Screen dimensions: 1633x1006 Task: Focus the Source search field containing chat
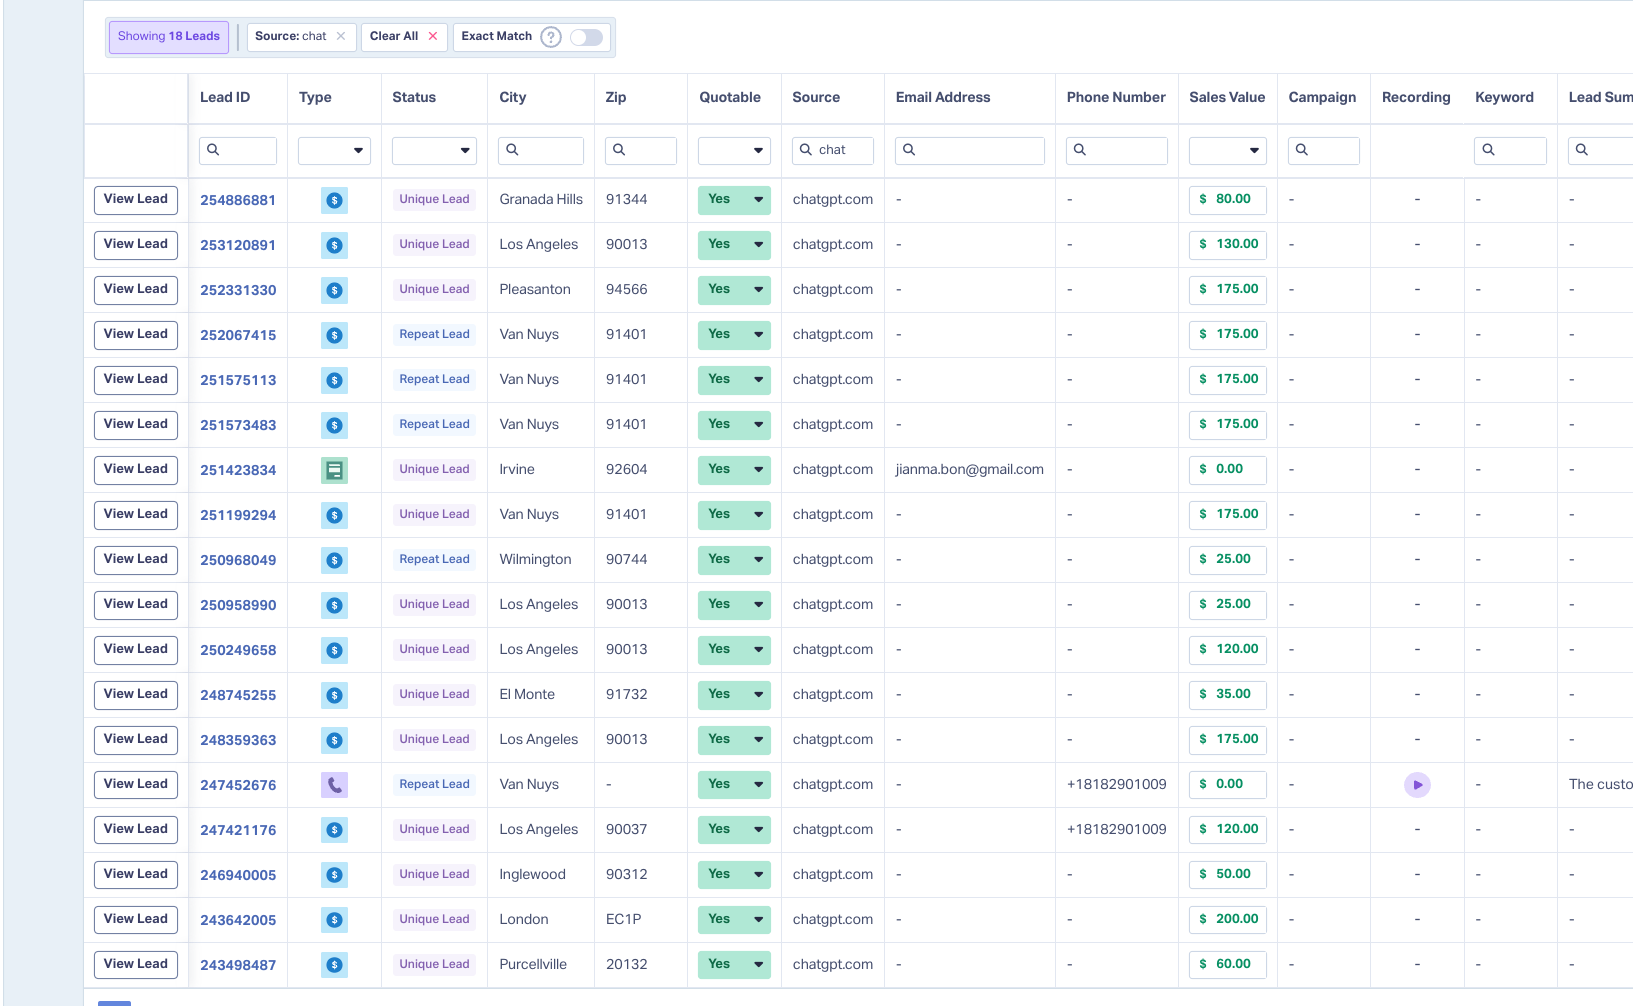pyautogui.click(x=833, y=151)
